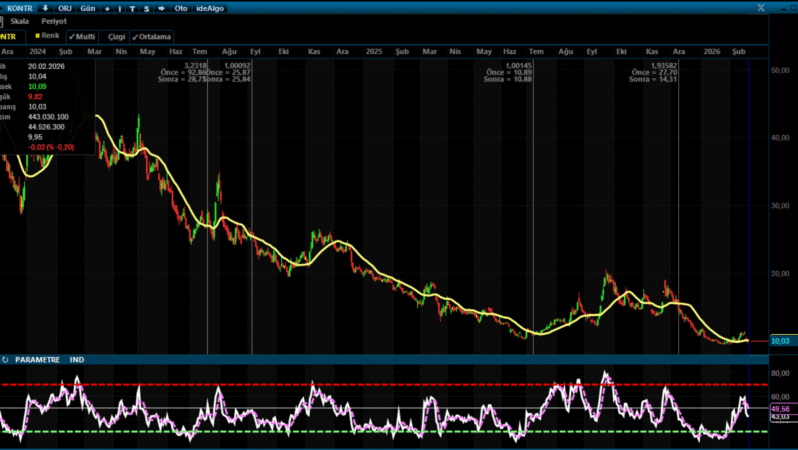Screen dimensions: 798x450
Task: Open PARAMETRE in the indicator panel
Action: [x=37, y=359]
